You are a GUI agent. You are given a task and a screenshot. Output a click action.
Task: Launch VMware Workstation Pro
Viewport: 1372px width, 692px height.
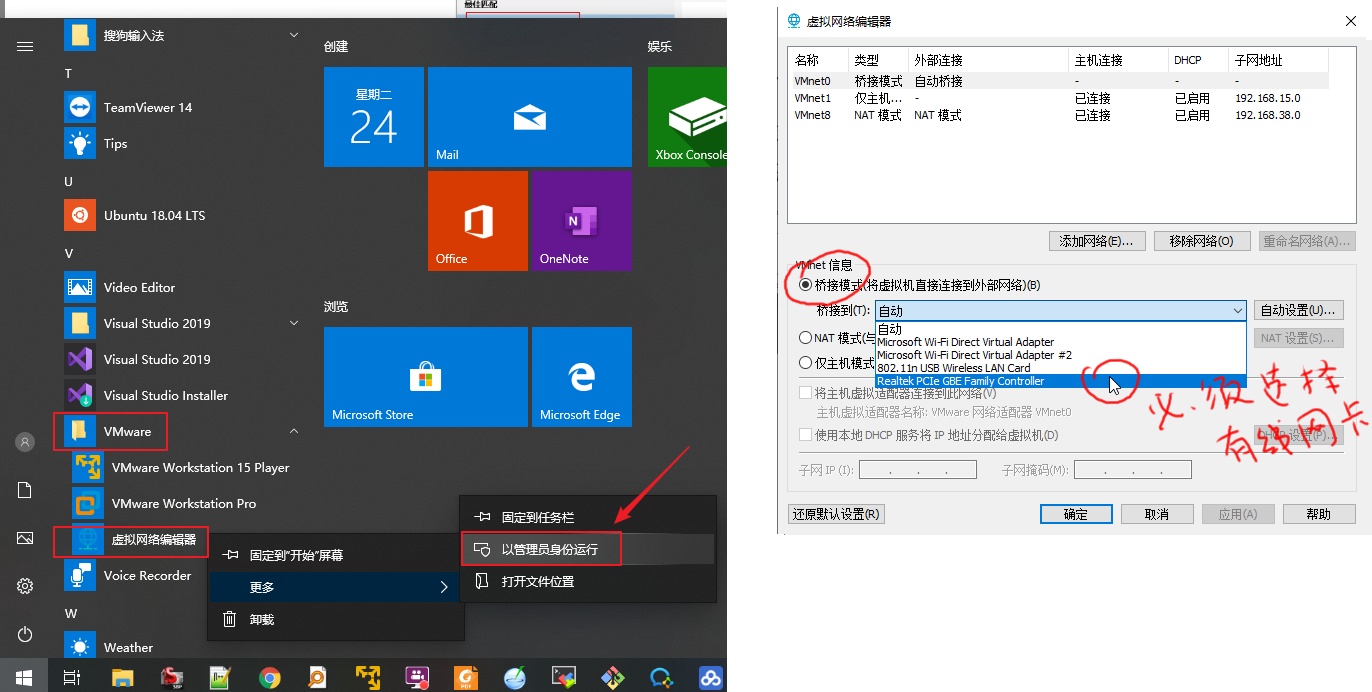click(x=182, y=503)
